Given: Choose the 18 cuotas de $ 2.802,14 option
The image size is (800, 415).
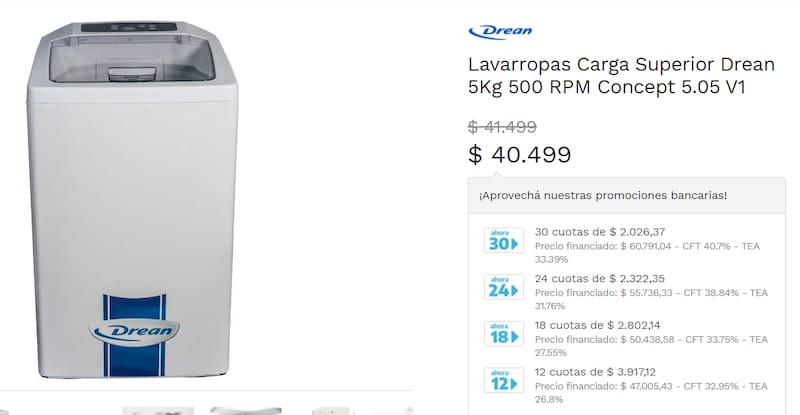Looking at the screenshot, I should point(597,325).
